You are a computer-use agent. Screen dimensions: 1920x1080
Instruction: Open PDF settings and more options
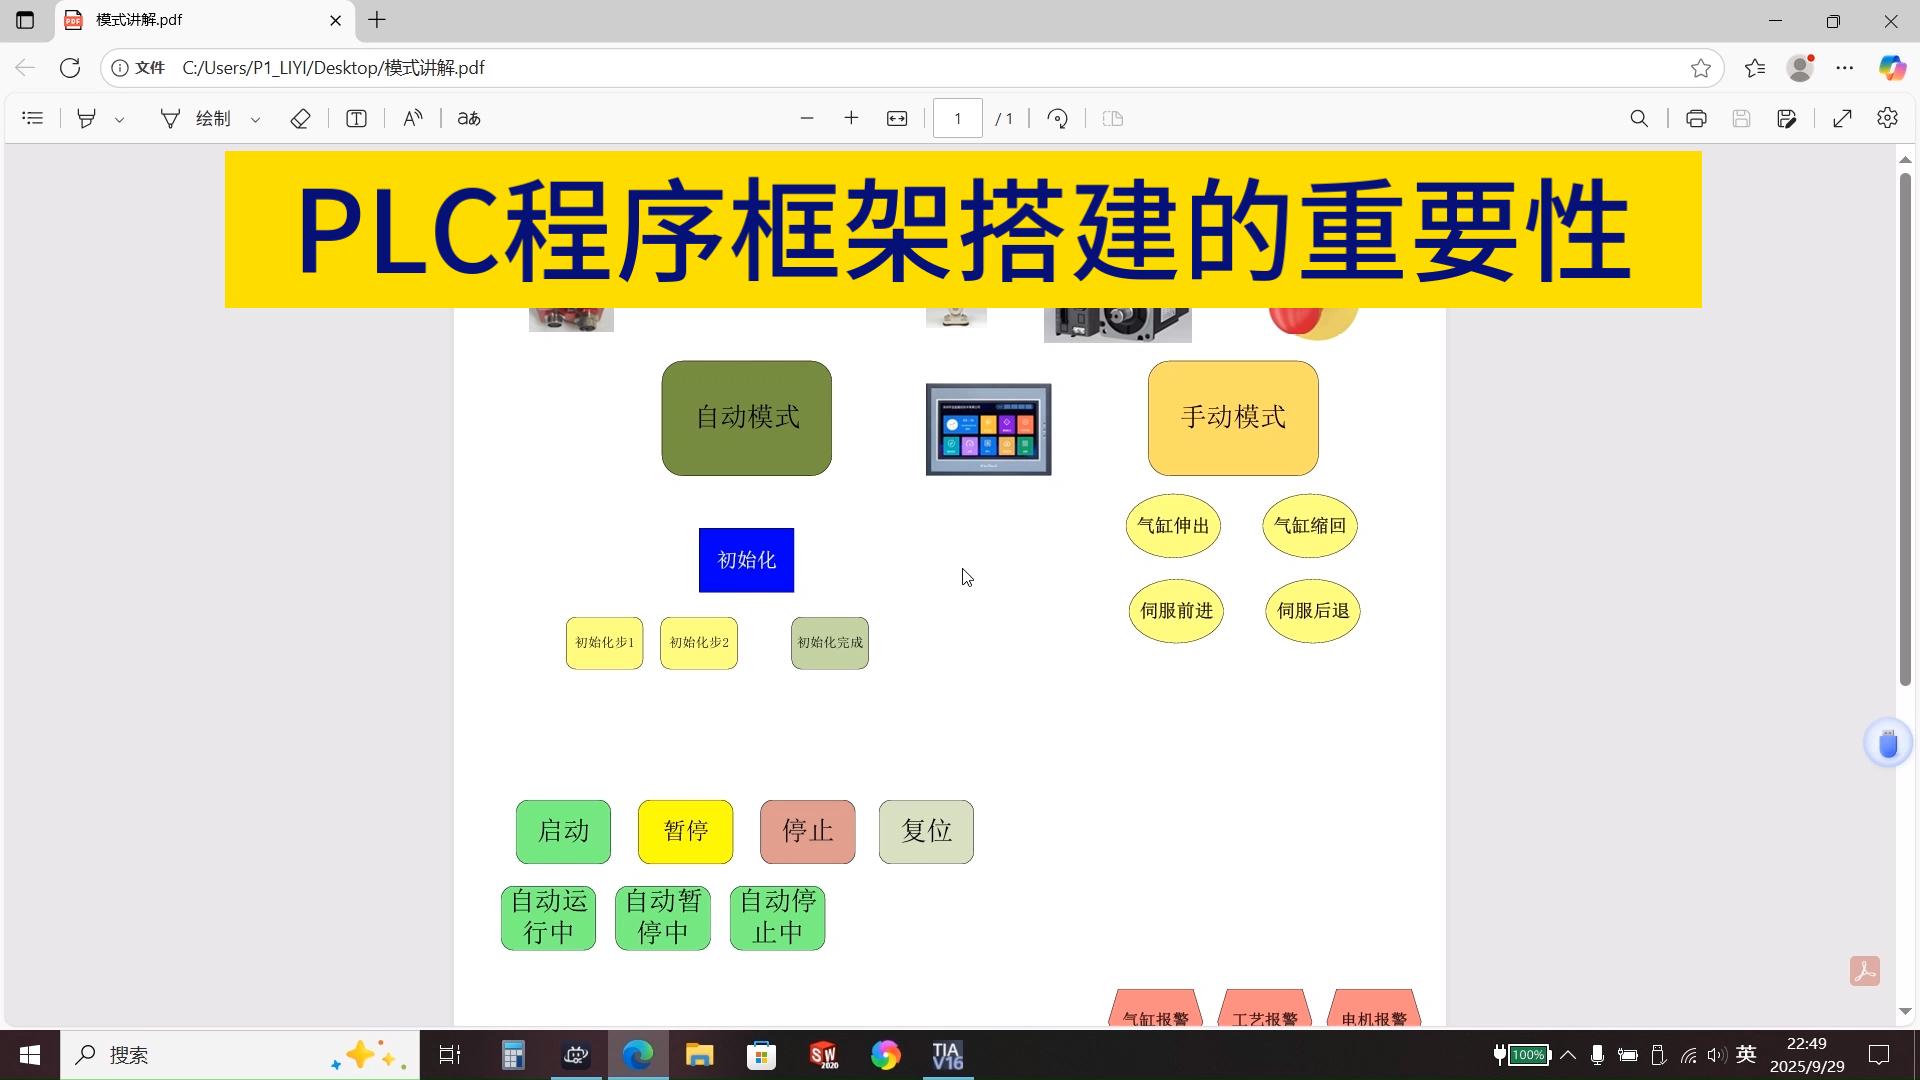click(x=1888, y=118)
